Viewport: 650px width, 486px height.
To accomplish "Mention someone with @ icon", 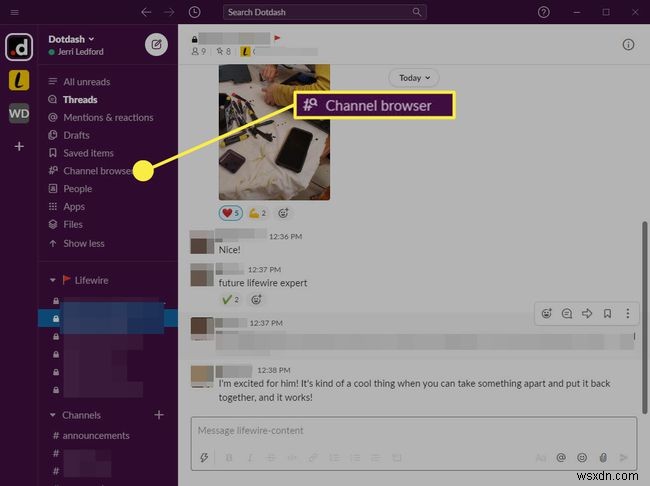I will [x=561, y=458].
